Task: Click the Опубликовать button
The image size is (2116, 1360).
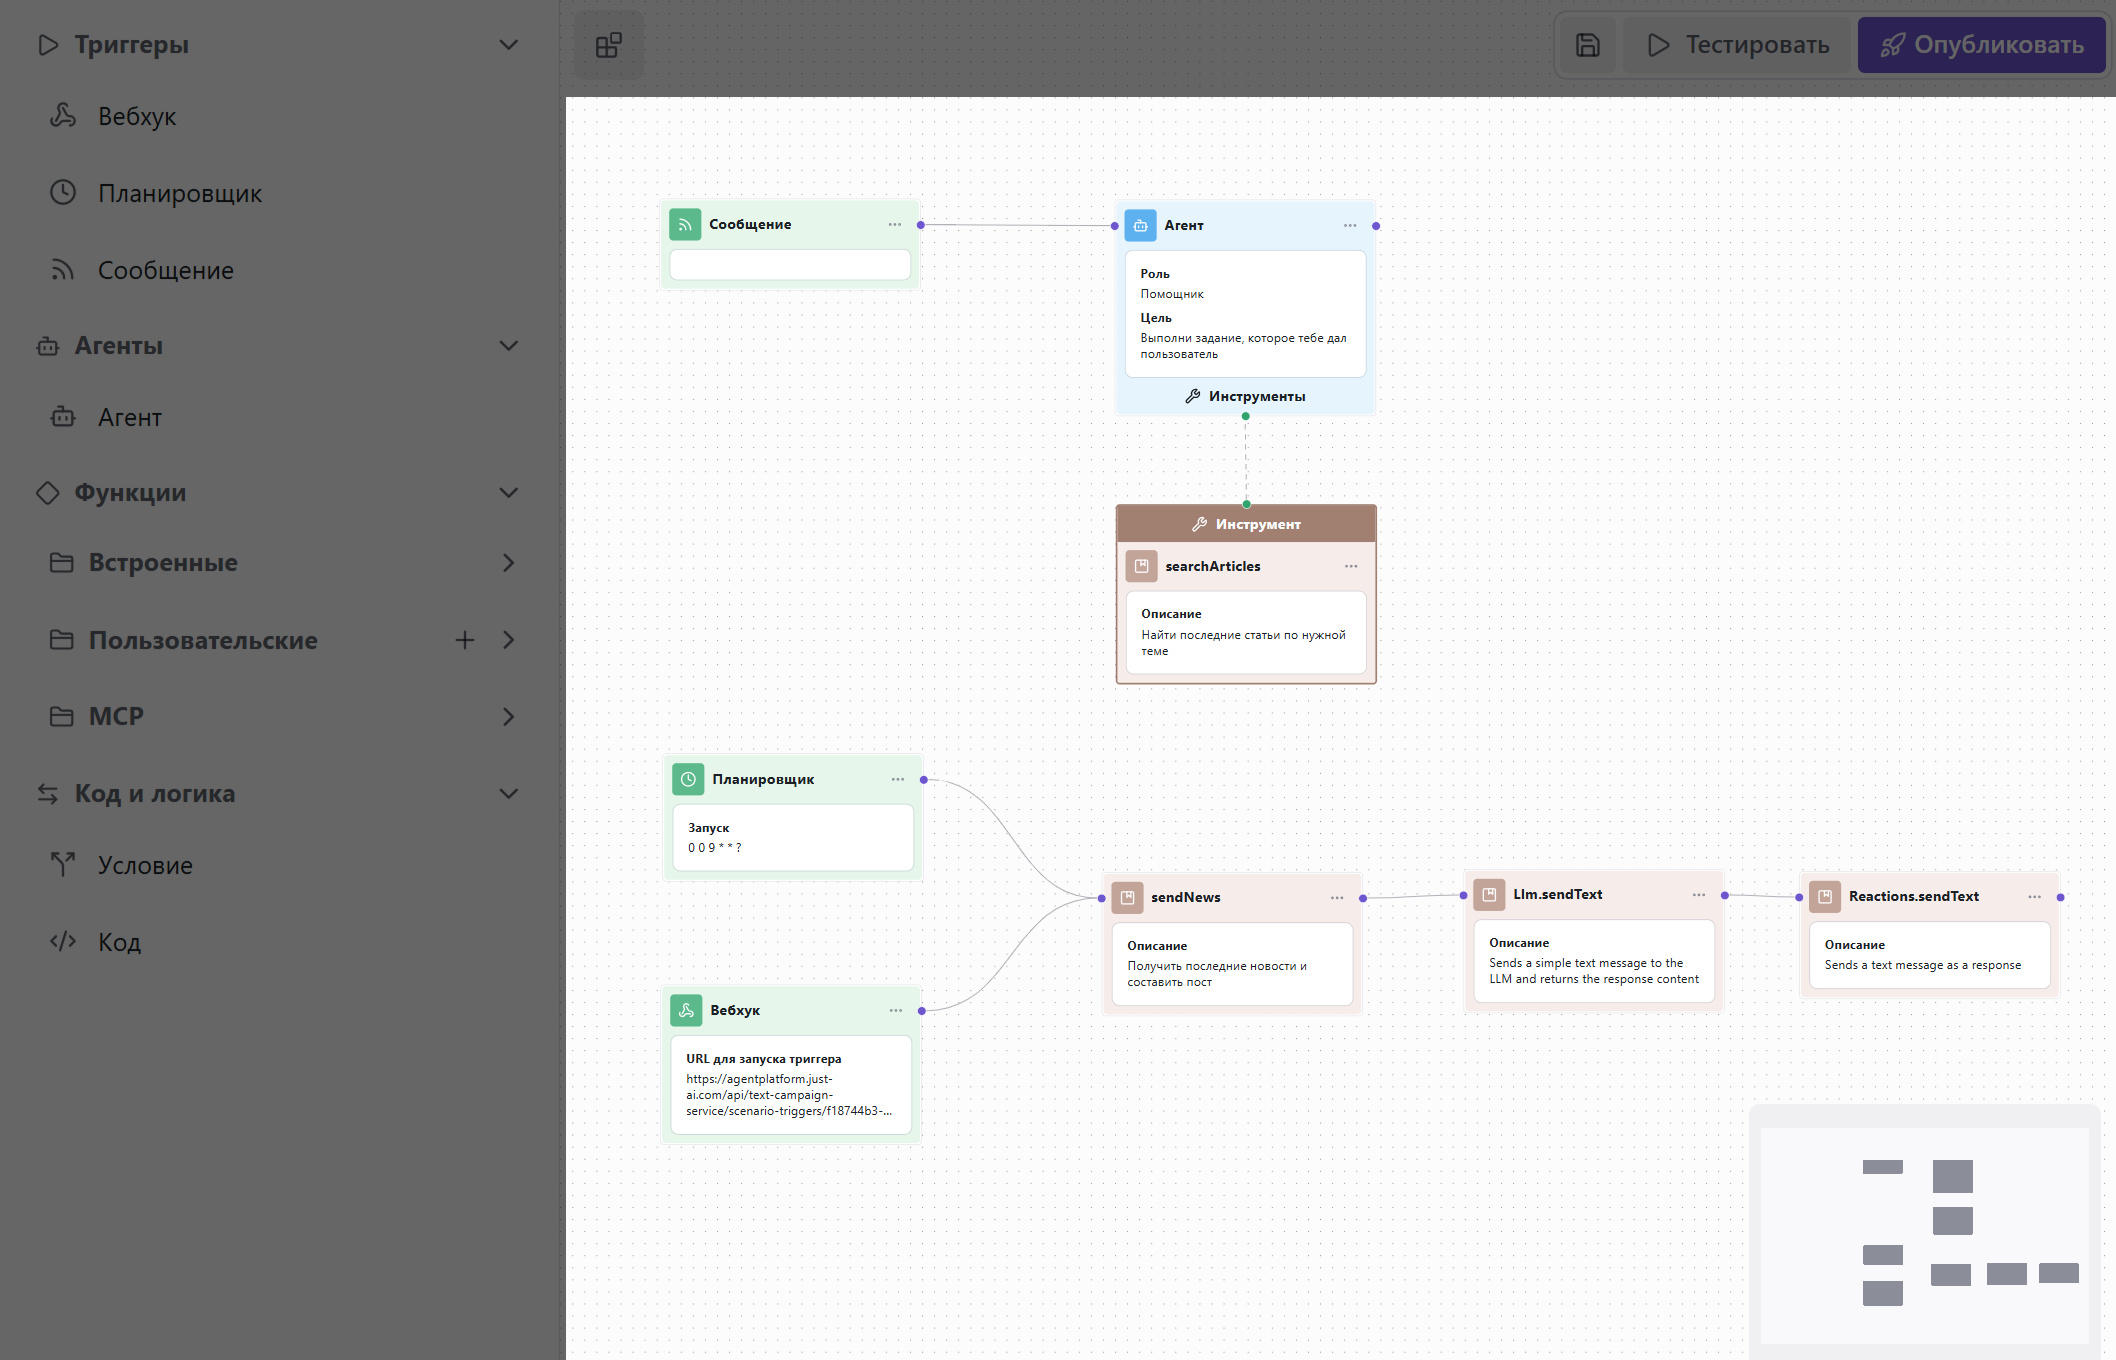Action: (x=1981, y=45)
